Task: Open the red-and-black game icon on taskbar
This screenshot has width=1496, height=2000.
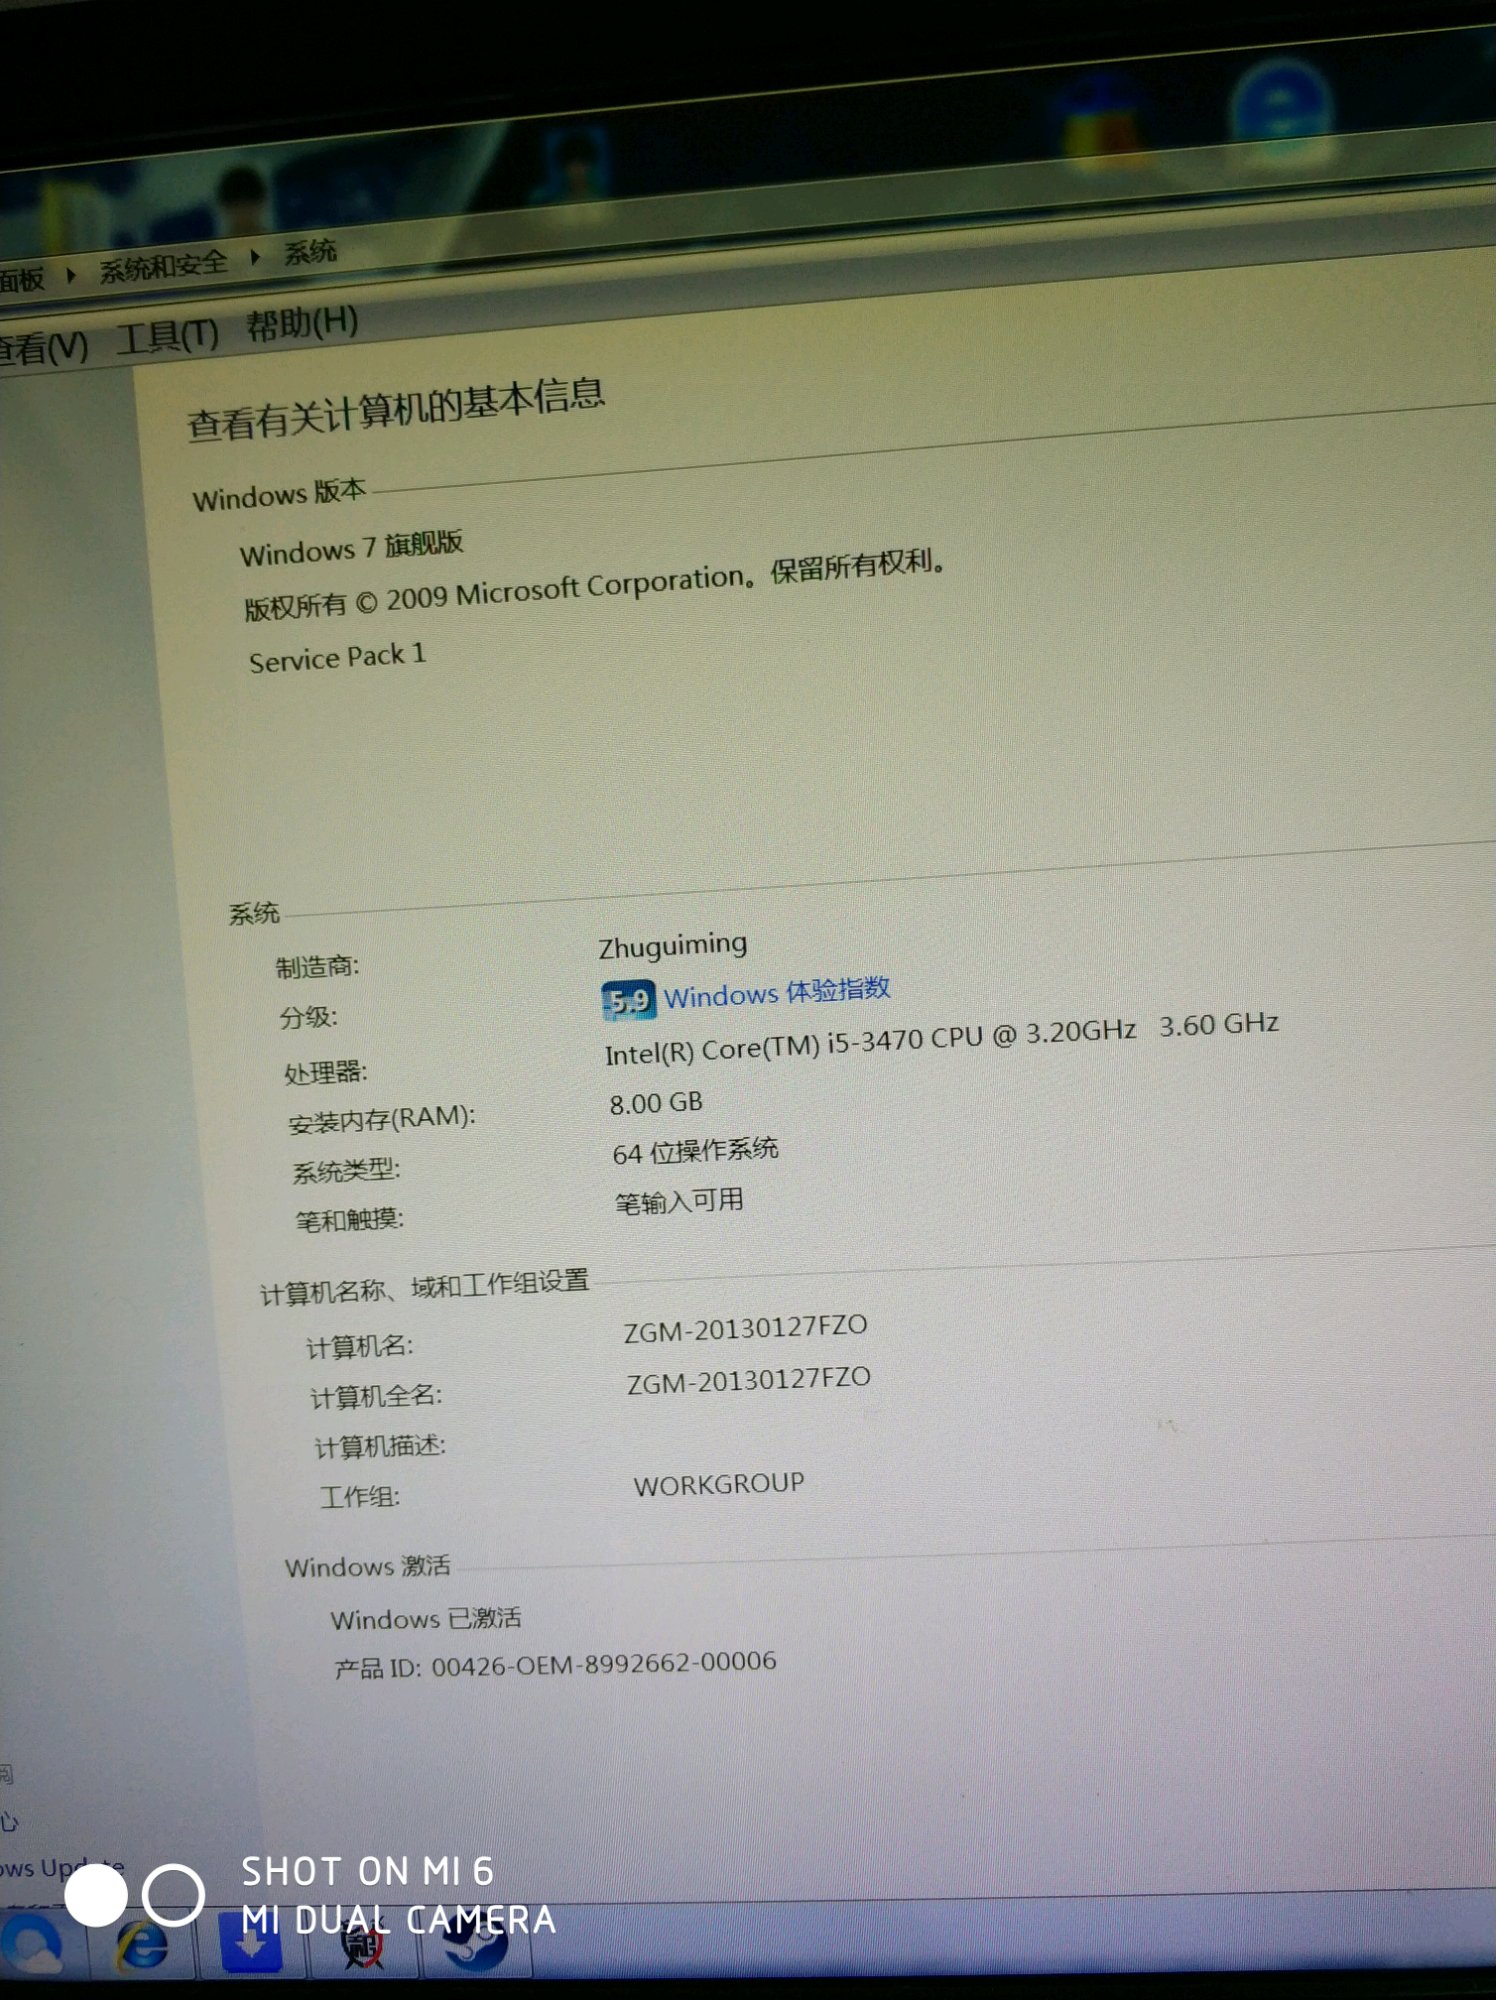Action: pos(363,1944)
